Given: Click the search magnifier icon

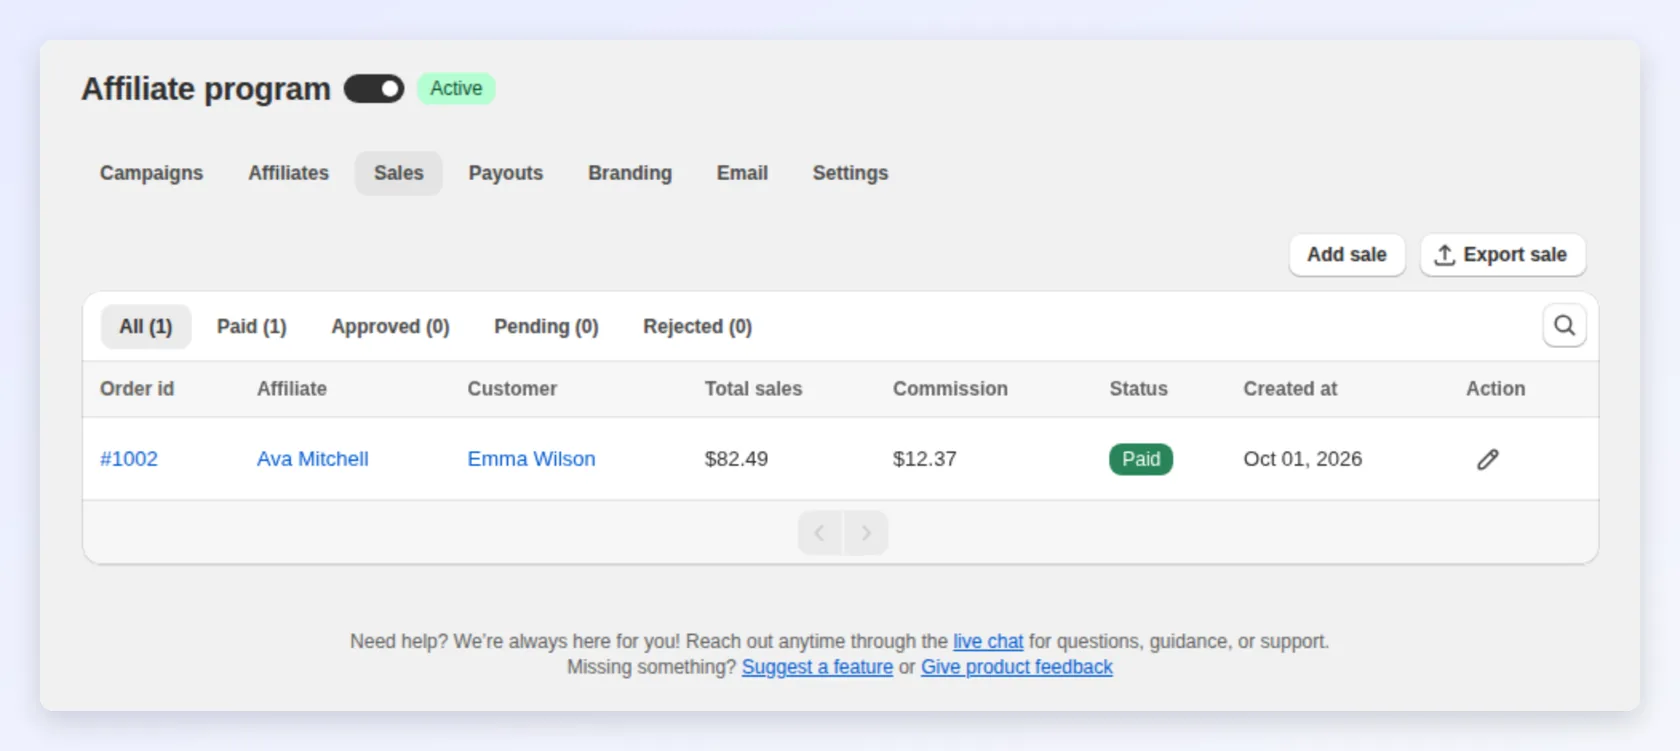Looking at the screenshot, I should (x=1564, y=326).
